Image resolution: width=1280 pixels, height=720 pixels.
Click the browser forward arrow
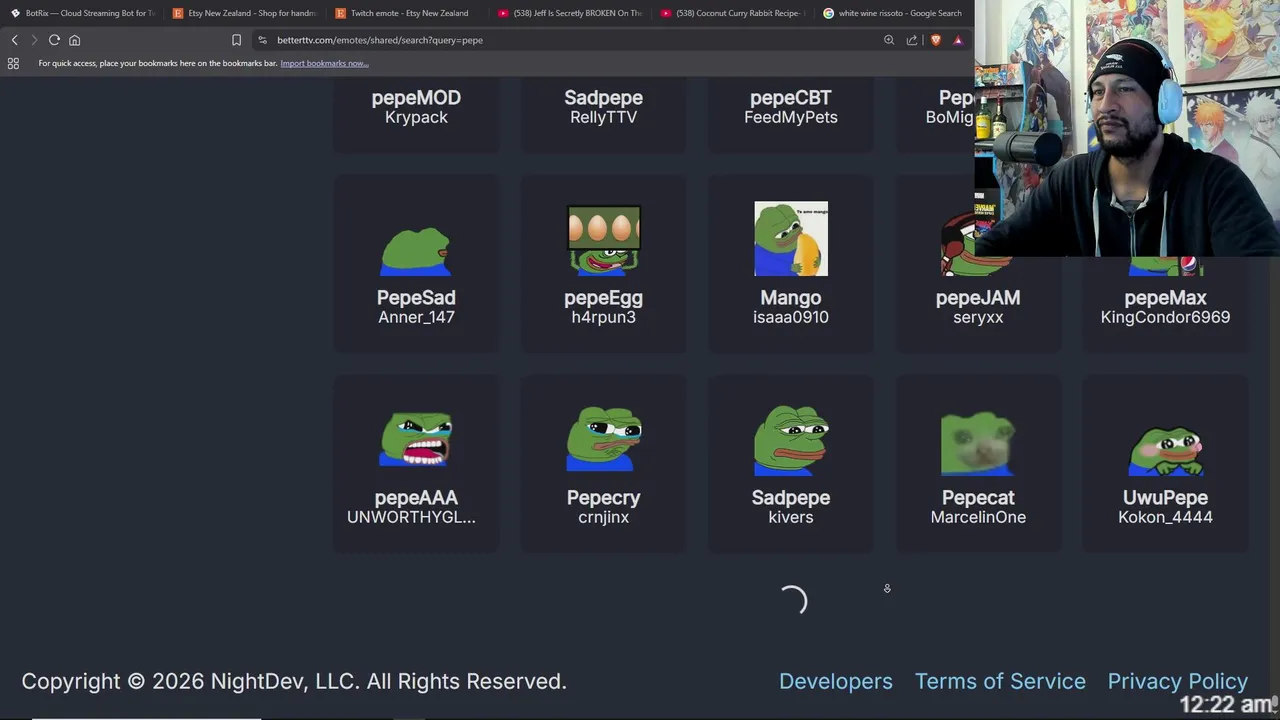33,40
